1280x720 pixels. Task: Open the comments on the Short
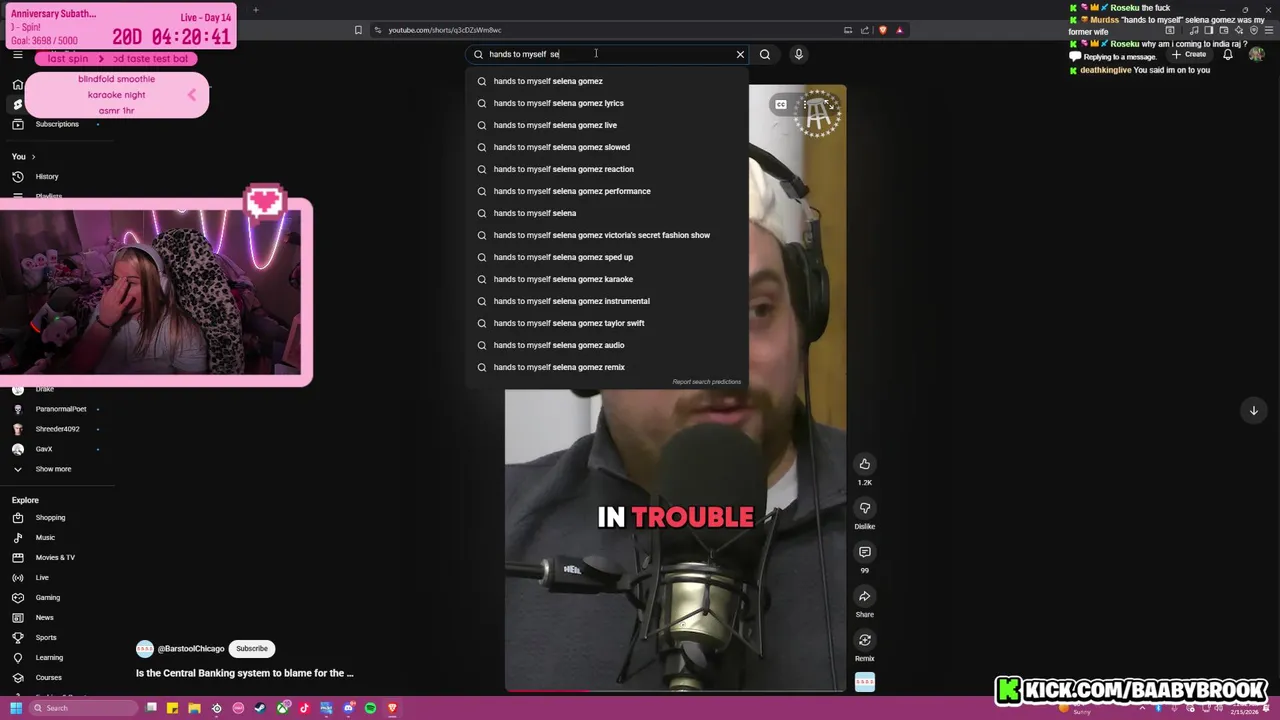click(x=865, y=552)
